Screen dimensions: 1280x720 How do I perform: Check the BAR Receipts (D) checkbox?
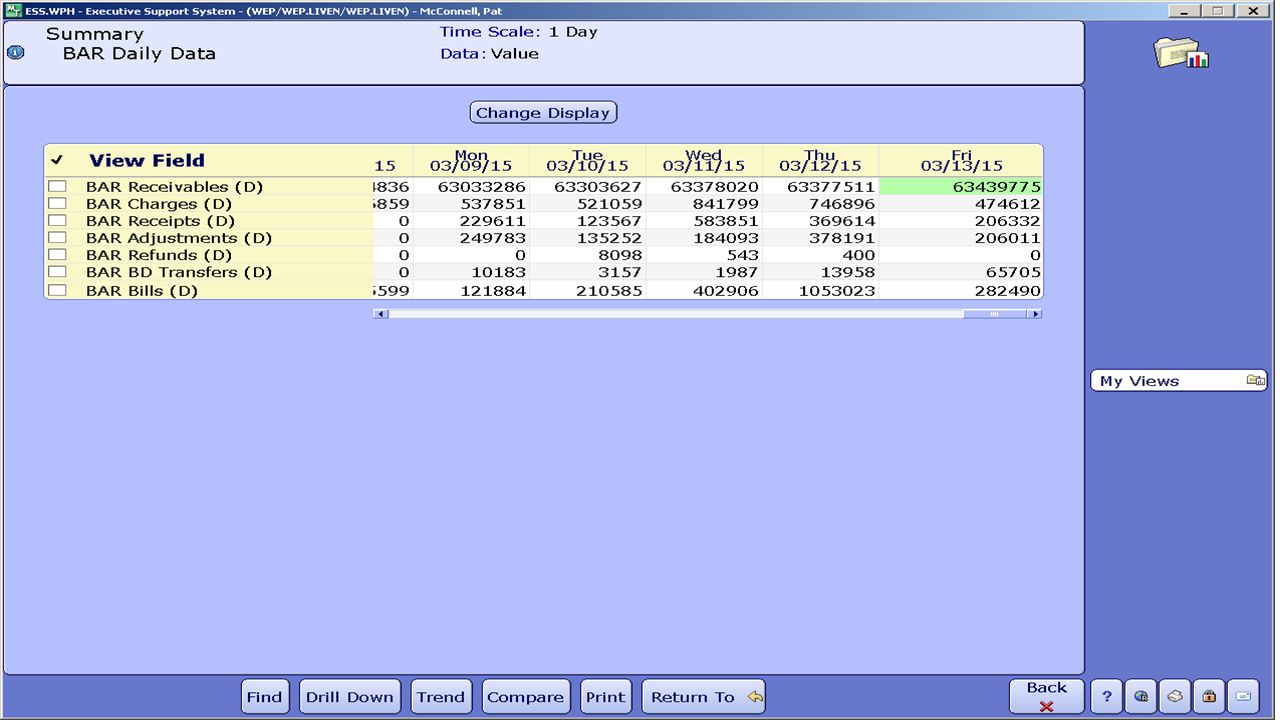click(58, 221)
